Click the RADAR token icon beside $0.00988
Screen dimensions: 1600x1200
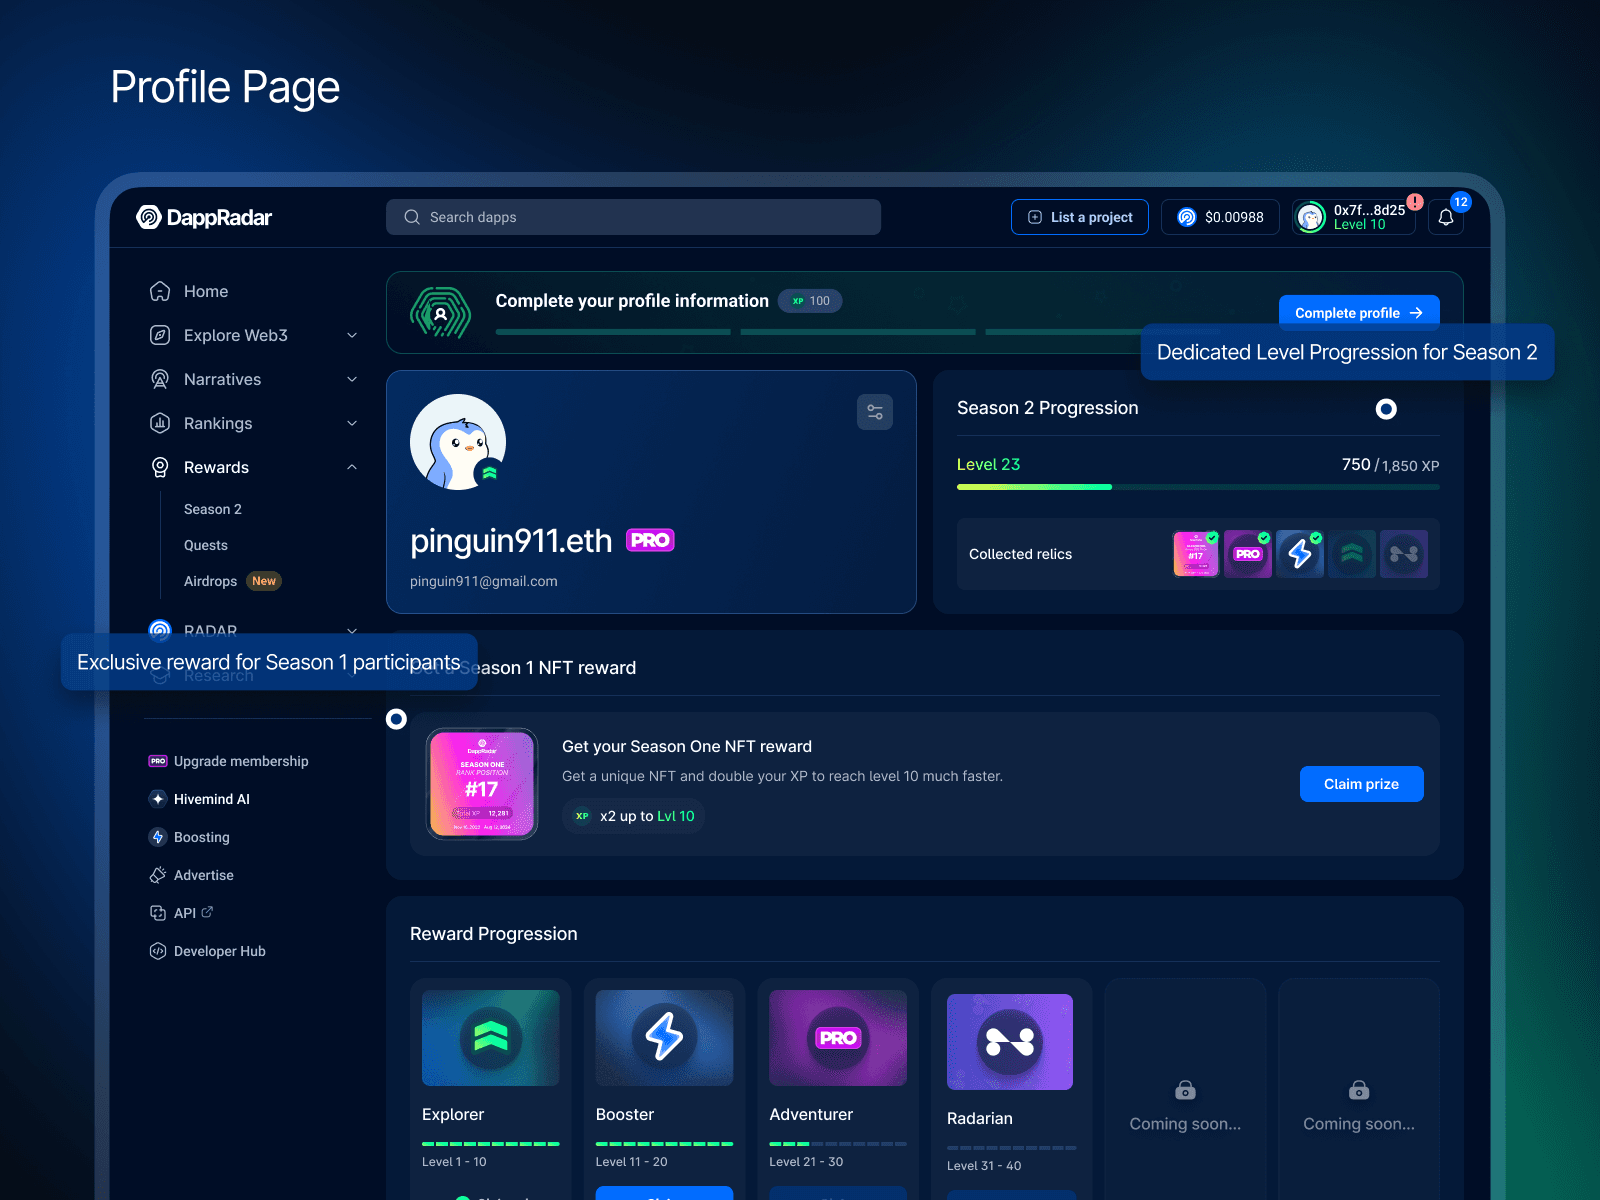click(x=1187, y=217)
